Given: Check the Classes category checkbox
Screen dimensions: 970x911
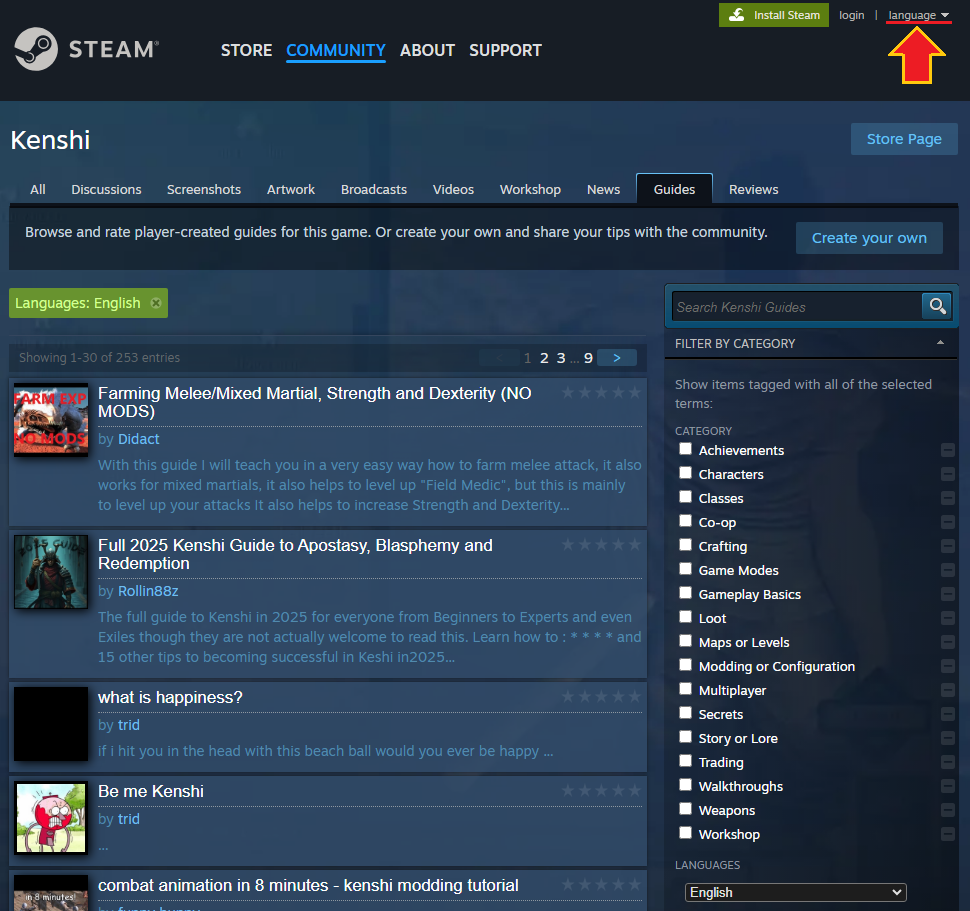Looking at the screenshot, I should click(685, 497).
